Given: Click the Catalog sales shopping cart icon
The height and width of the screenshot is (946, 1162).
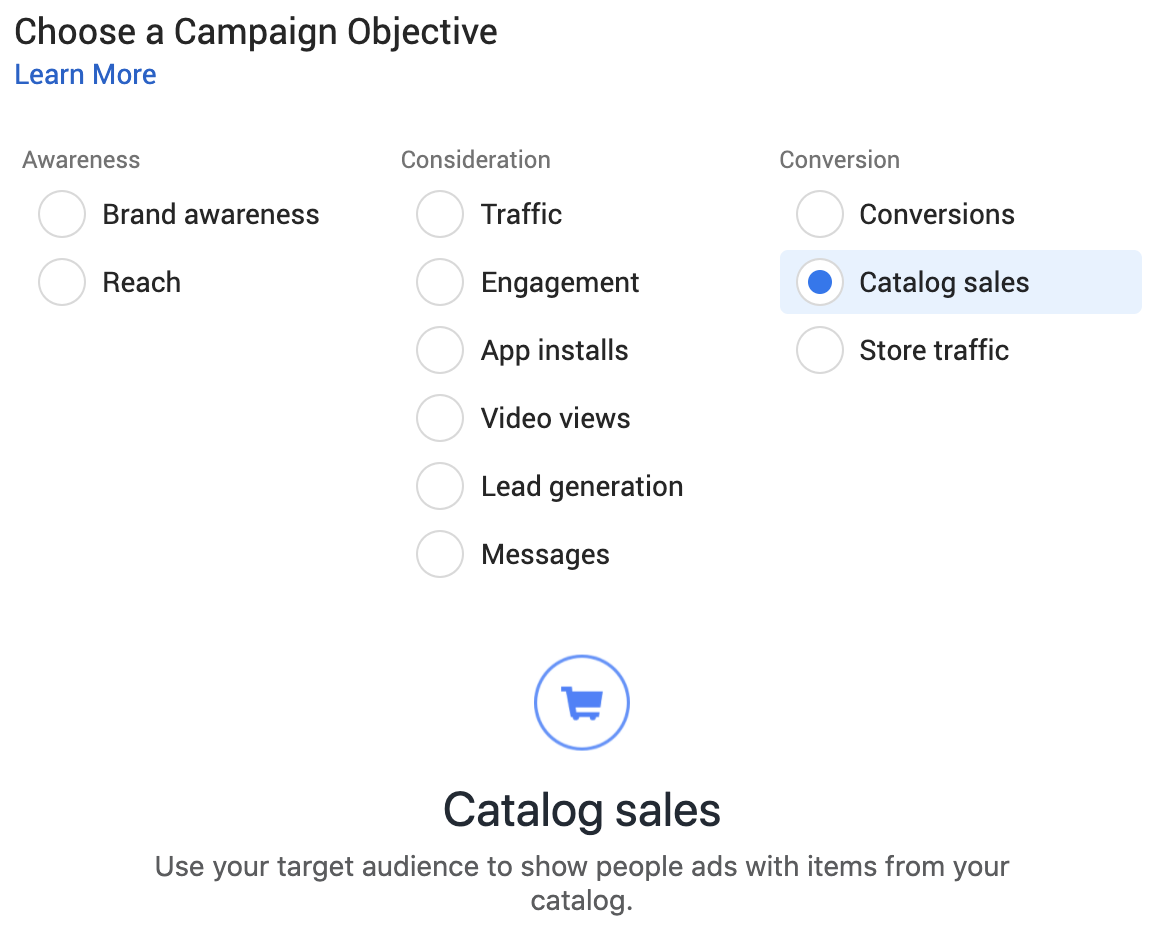Looking at the screenshot, I should click(582, 702).
